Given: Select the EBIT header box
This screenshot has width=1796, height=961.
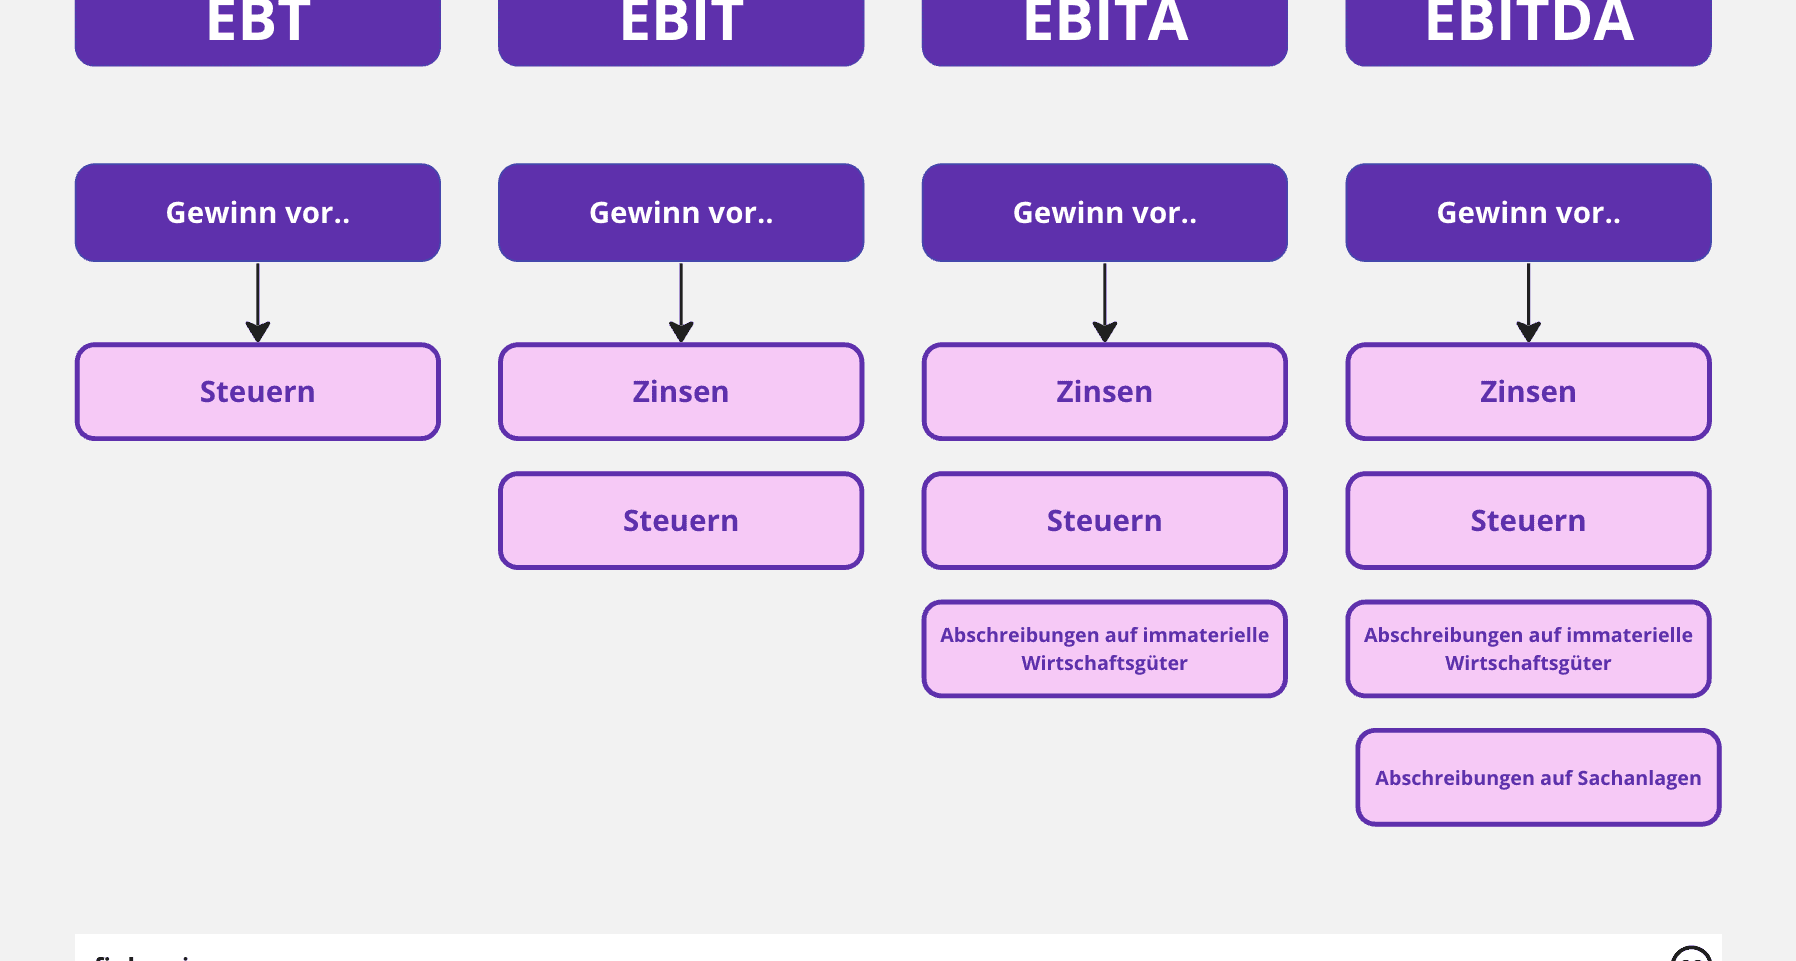Looking at the screenshot, I should tap(681, 28).
